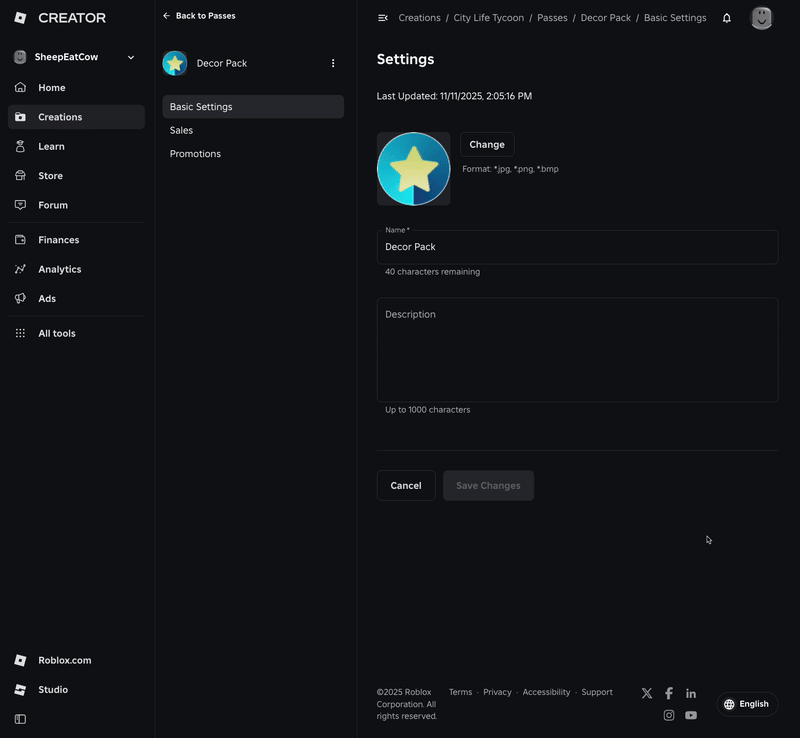
Task: Click the Decor Pack star thumbnail
Action: [174, 63]
